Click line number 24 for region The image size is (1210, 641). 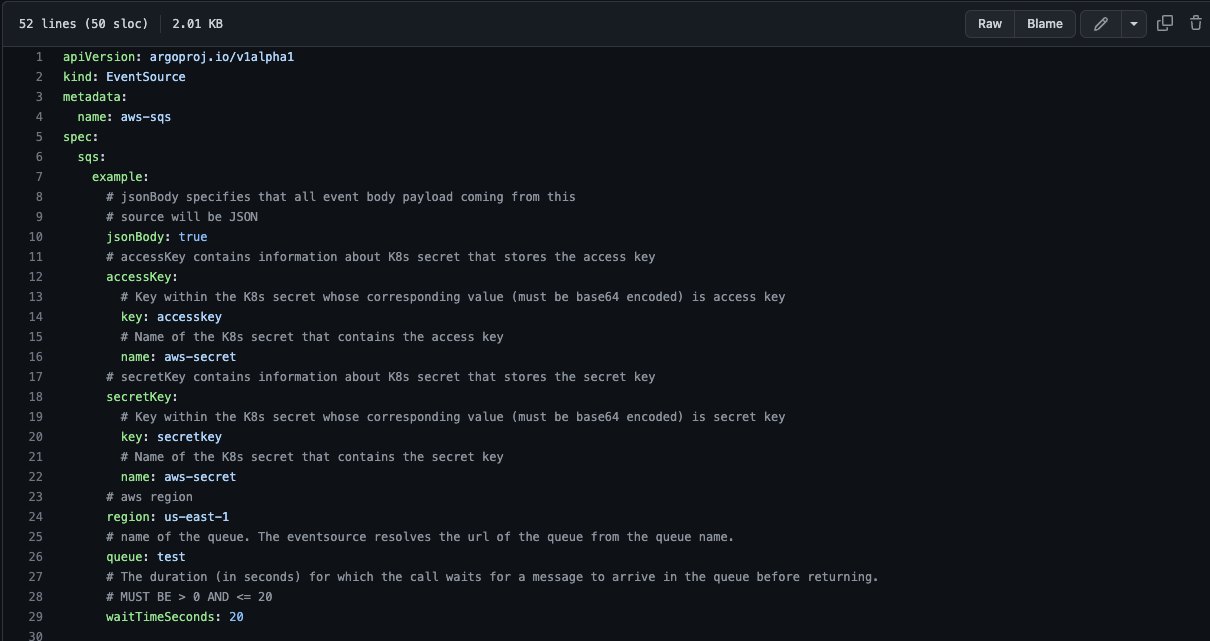coord(36,517)
